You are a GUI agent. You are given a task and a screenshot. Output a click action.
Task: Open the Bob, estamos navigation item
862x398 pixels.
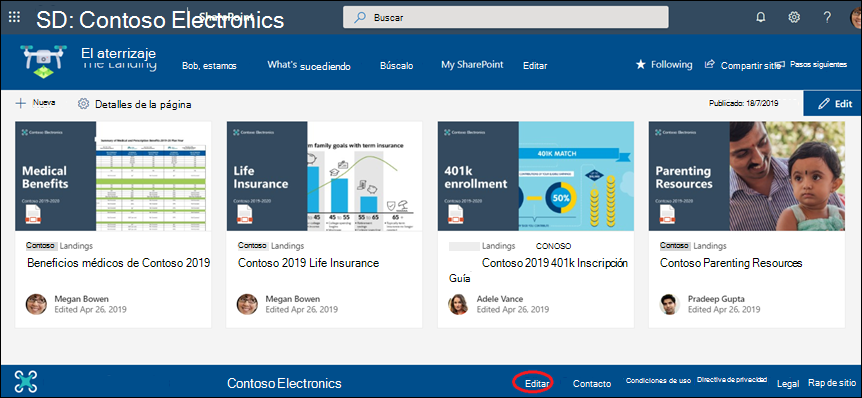209,65
